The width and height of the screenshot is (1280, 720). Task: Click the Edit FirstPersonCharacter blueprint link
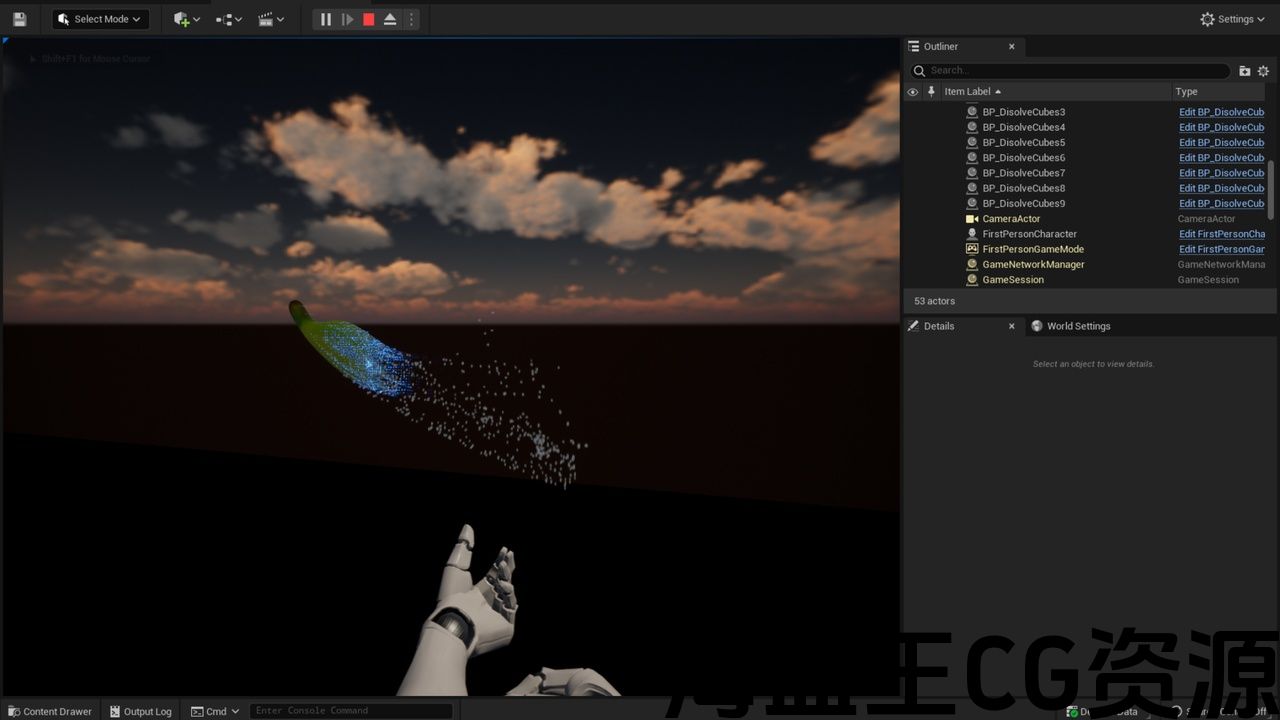[1221, 234]
